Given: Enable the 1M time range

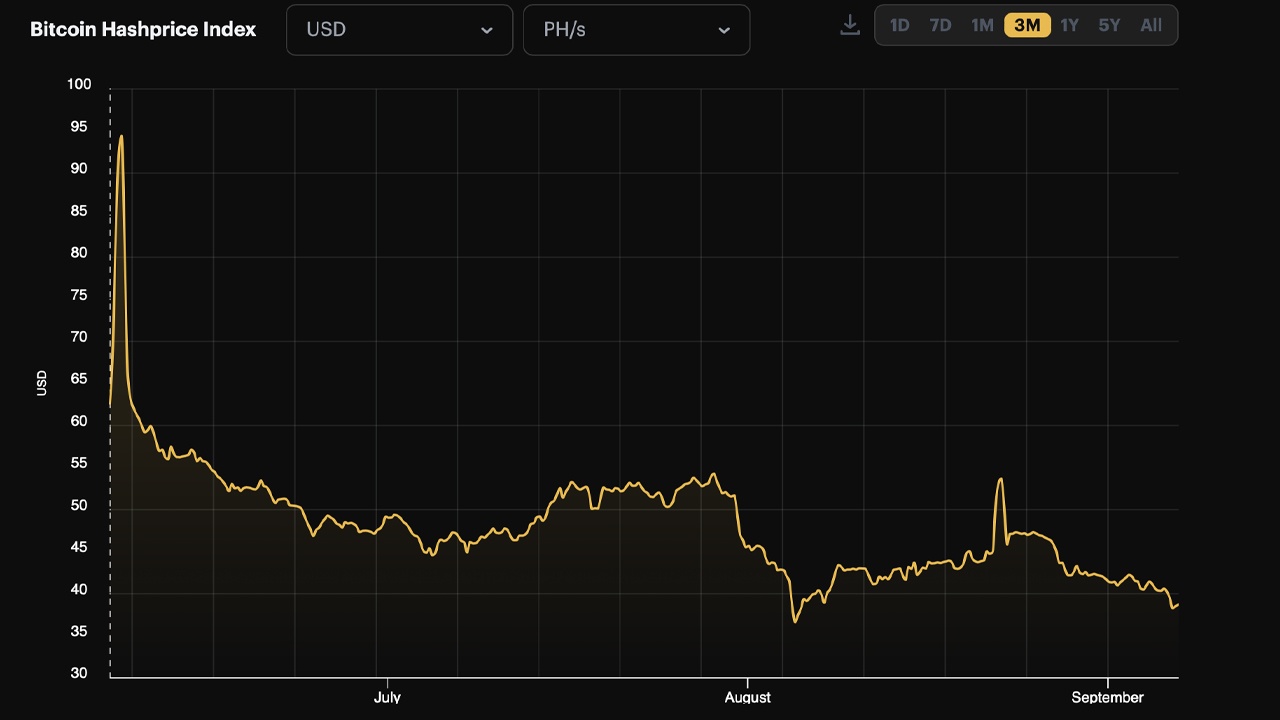Looking at the screenshot, I should (982, 25).
